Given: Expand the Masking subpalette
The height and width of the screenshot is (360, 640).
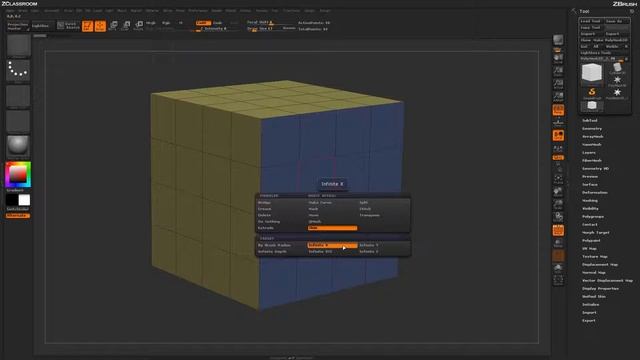Looking at the screenshot, I should tap(589, 200).
